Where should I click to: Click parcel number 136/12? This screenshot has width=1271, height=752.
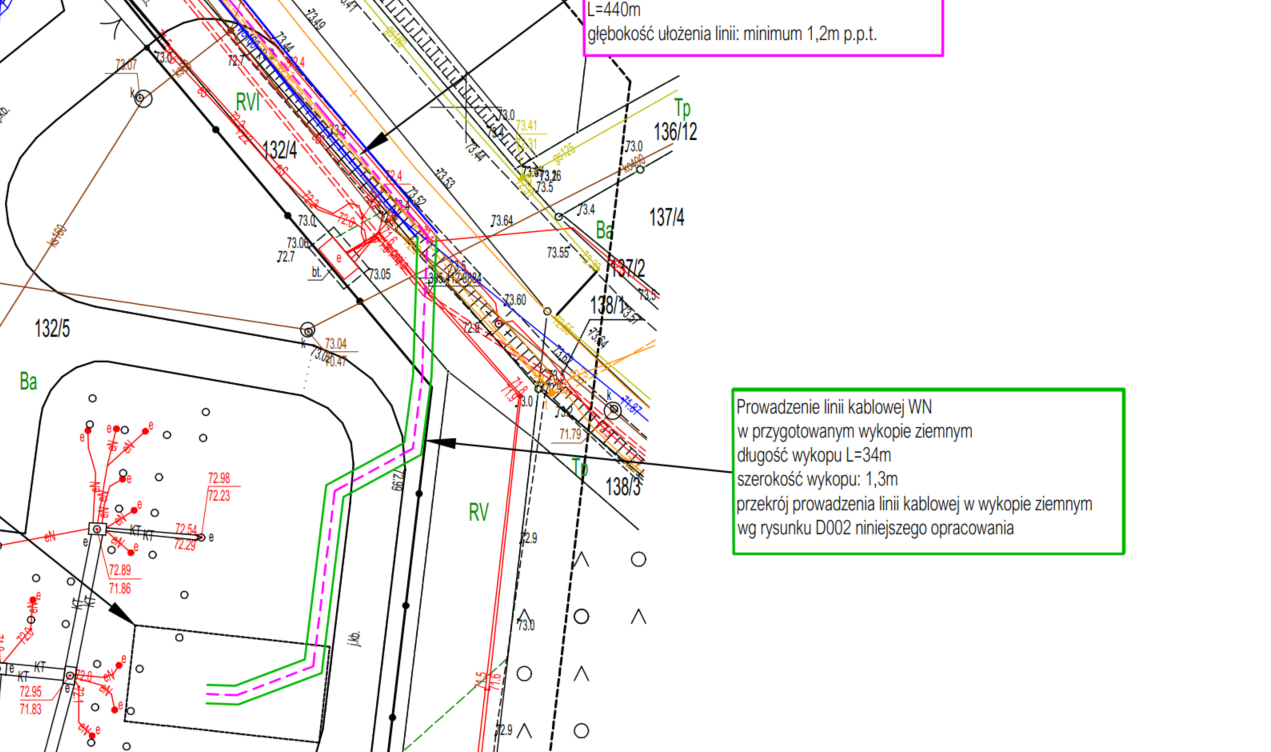point(675,131)
